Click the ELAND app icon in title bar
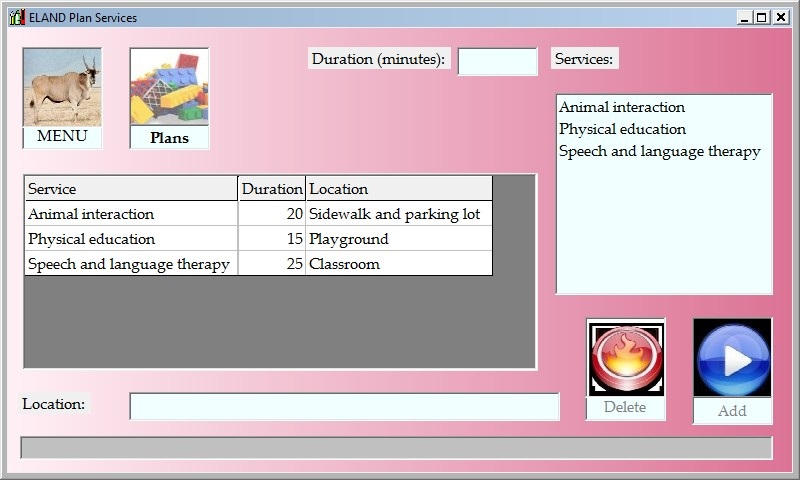This screenshot has height=480, width=800. pyautogui.click(x=16, y=17)
